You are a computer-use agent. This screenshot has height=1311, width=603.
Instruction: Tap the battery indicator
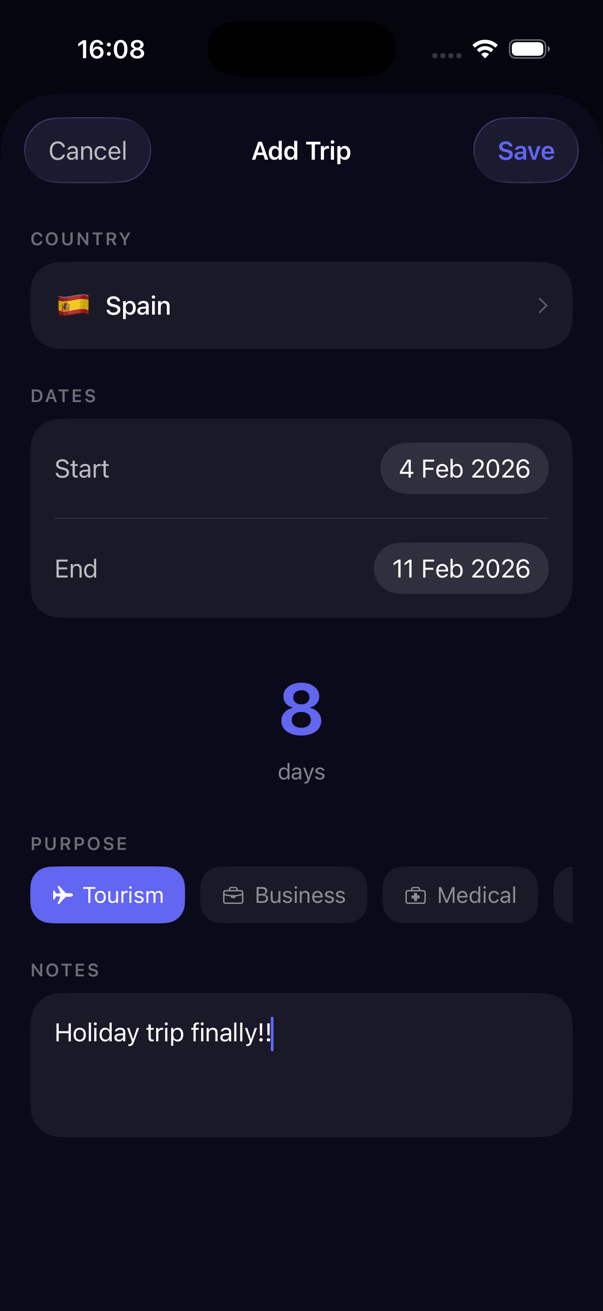(x=528, y=47)
